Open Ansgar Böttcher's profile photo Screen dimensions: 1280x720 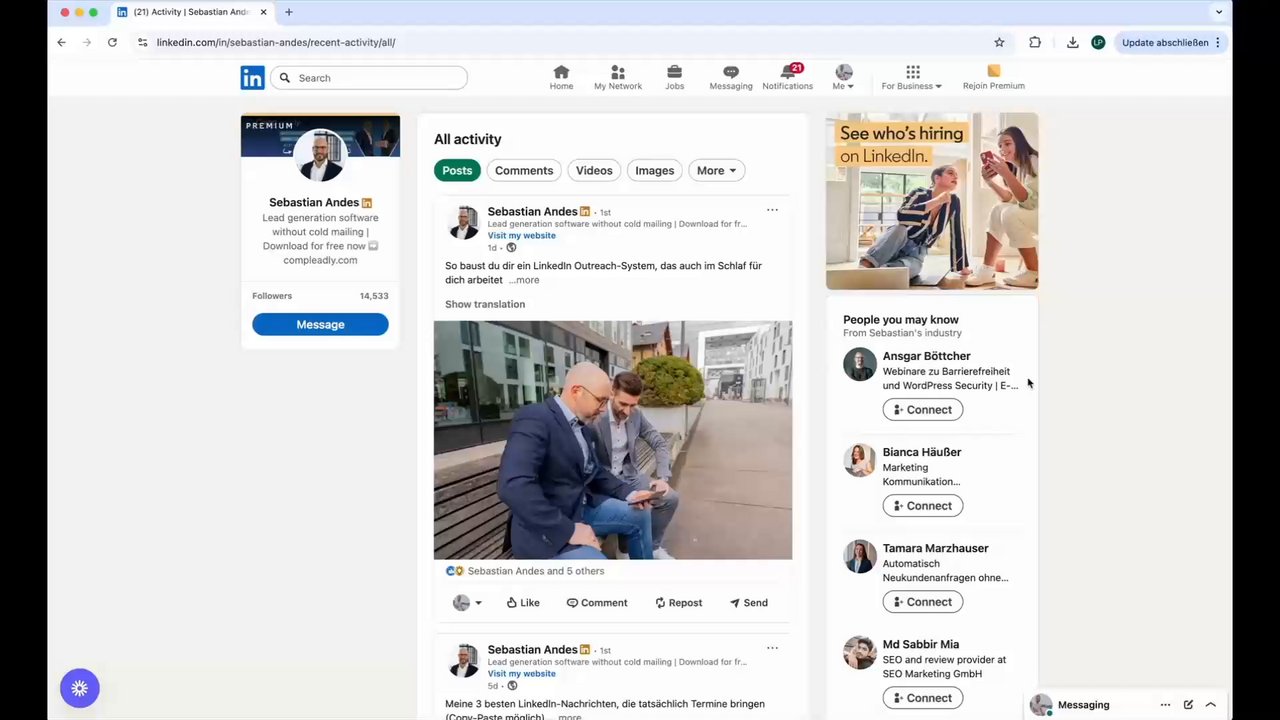click(x=859, y=364)
